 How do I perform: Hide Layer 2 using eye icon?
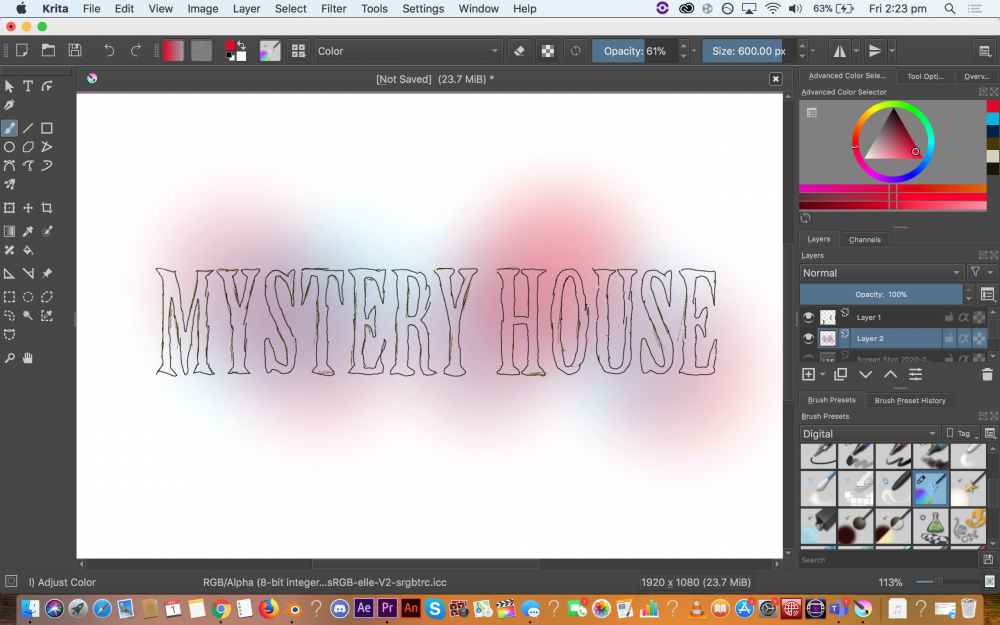(809, 338)
